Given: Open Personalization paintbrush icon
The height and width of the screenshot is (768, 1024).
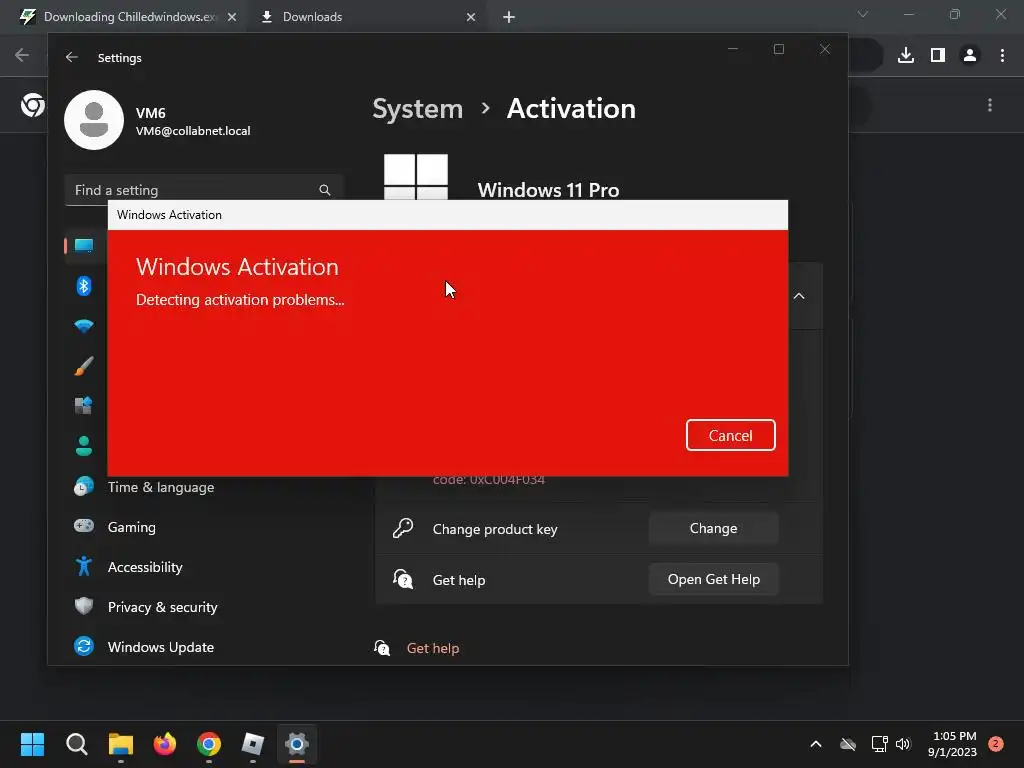Looking at the screenshot, I should click(x=84, y=366).
